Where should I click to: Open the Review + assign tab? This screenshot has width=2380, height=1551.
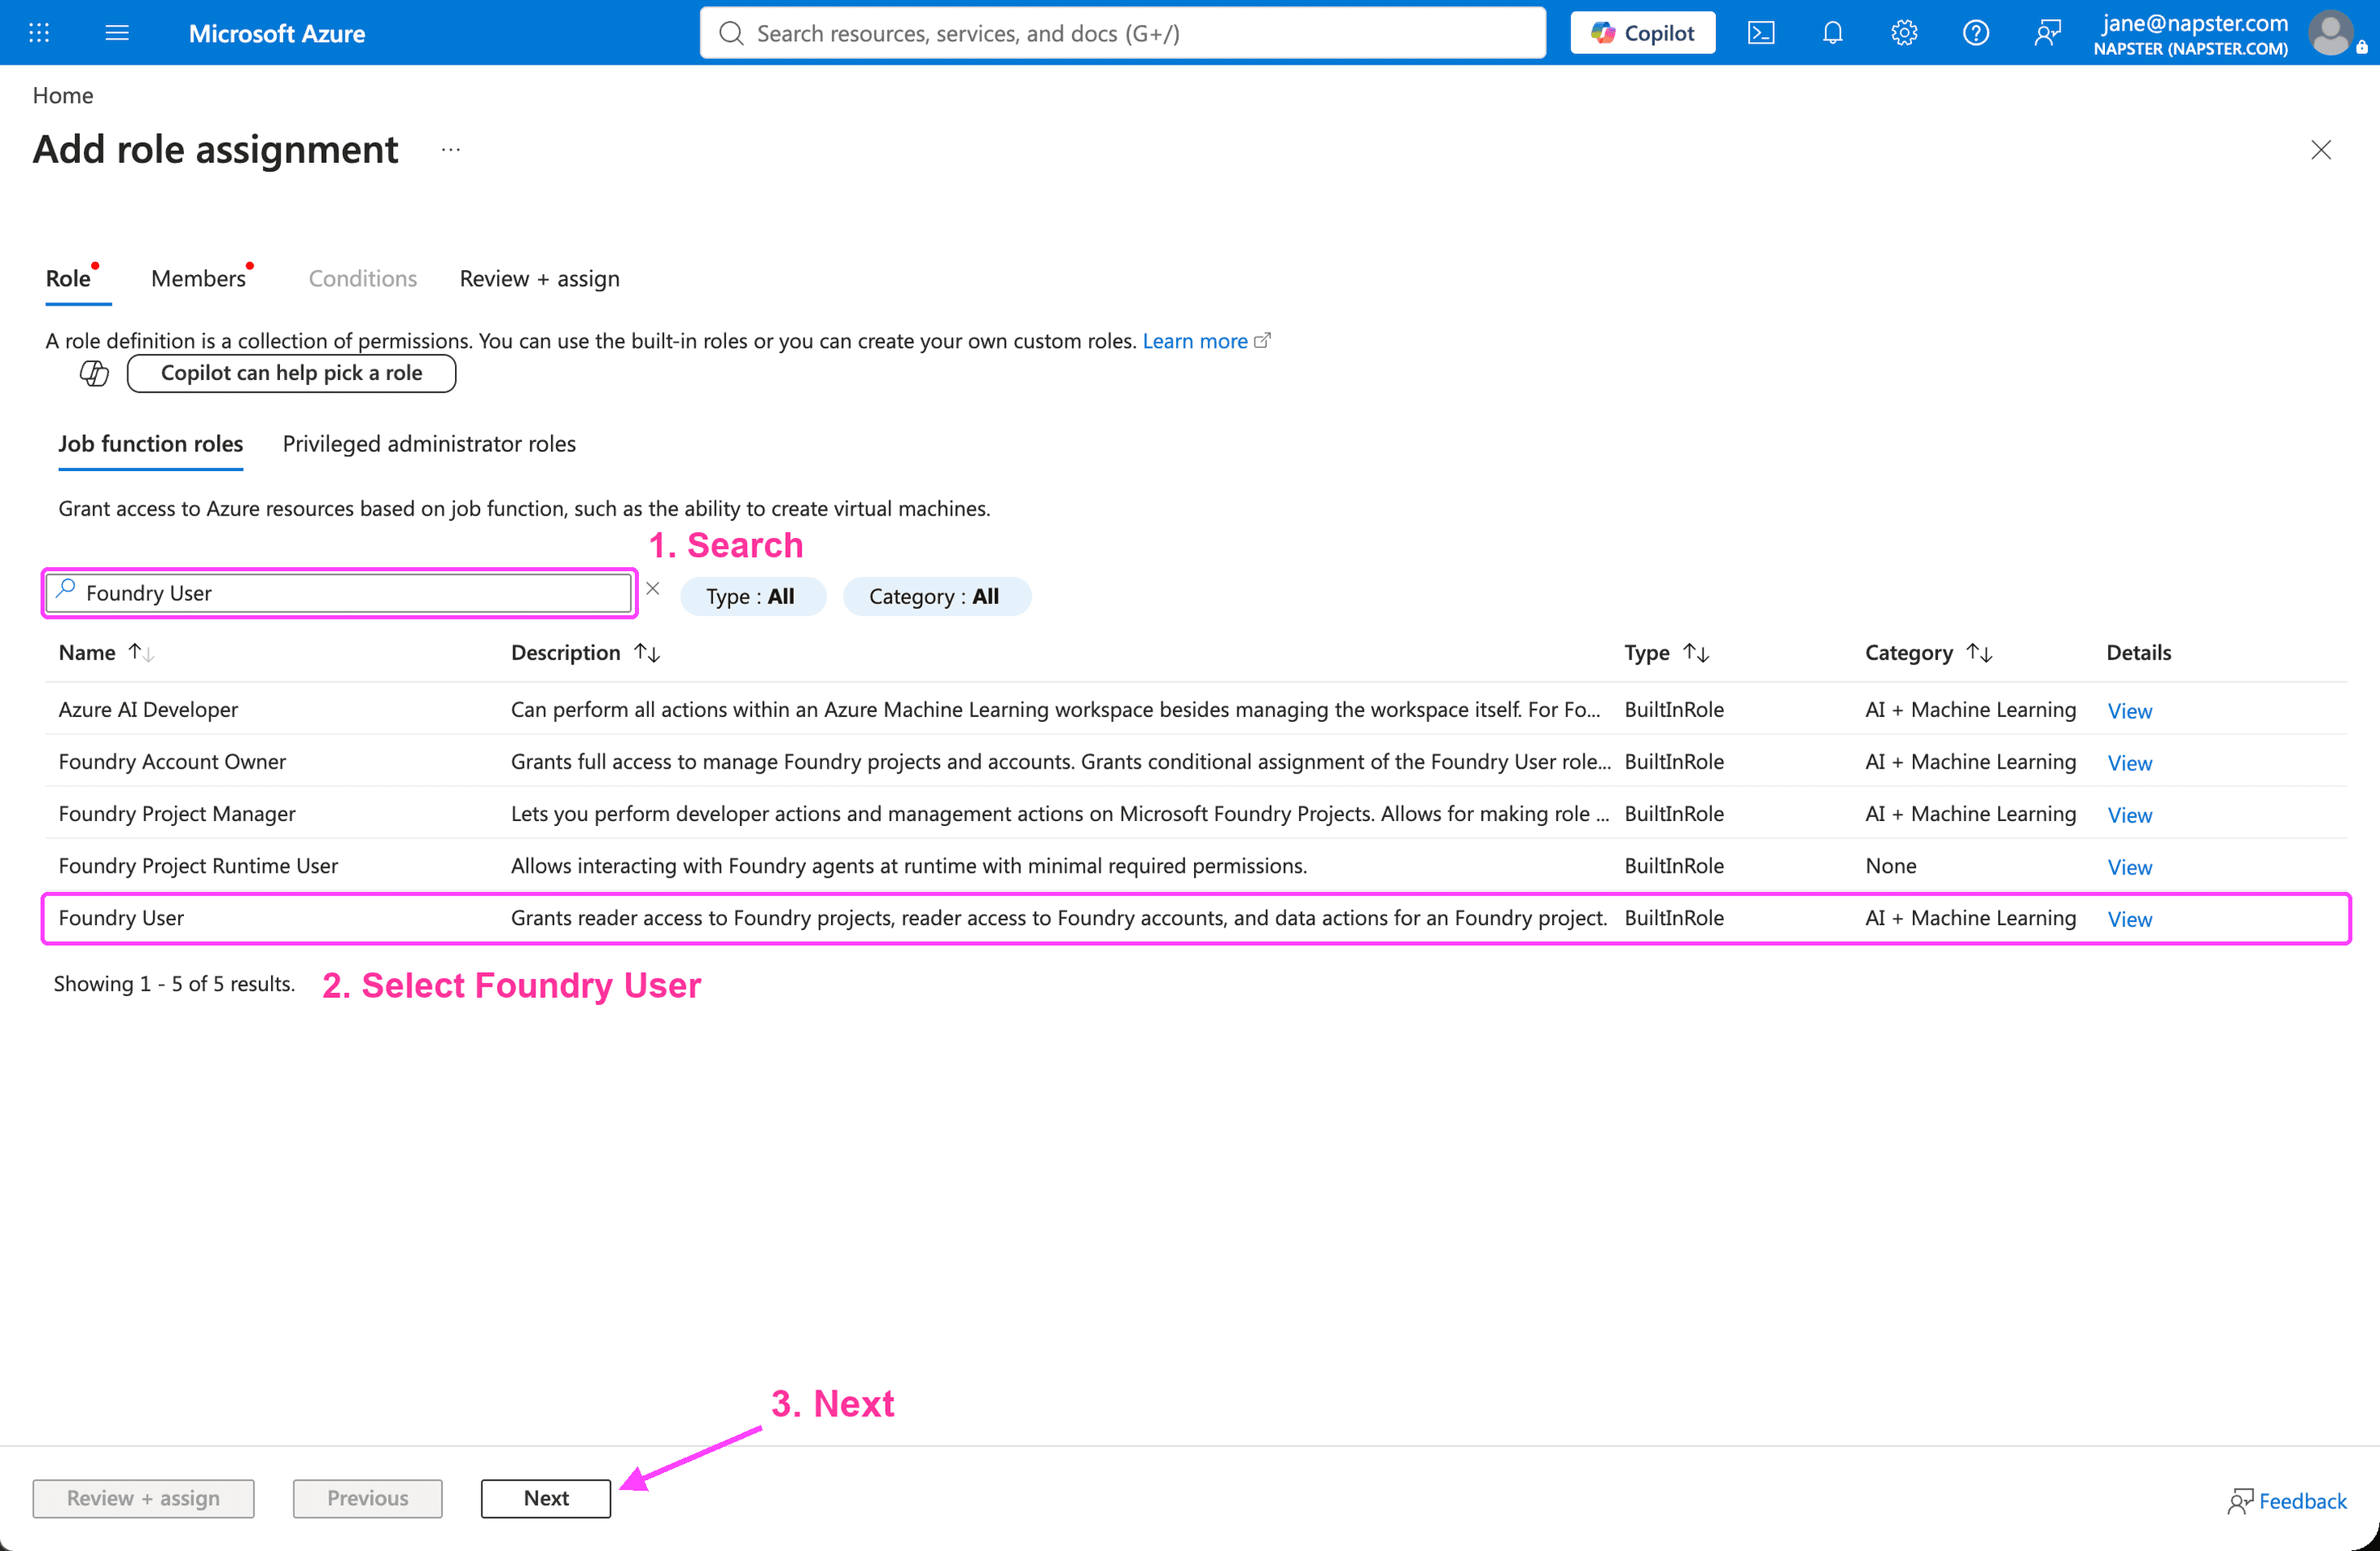coord(540,279)
